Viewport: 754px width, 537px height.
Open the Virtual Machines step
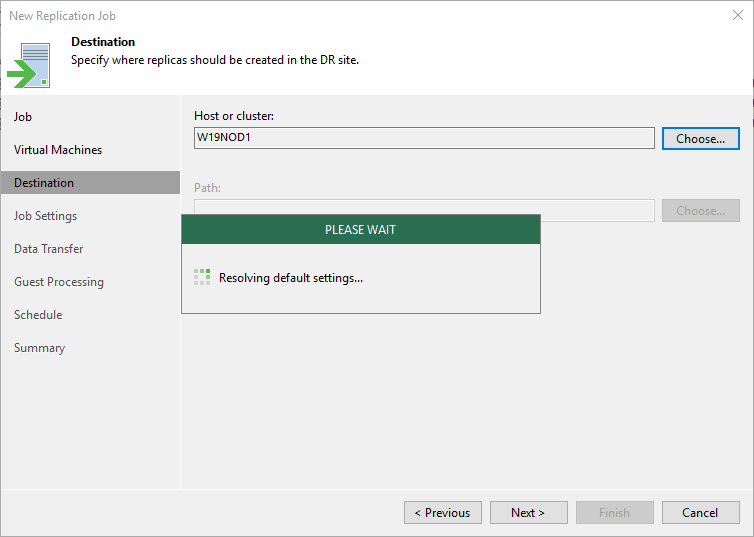(58, 150)
